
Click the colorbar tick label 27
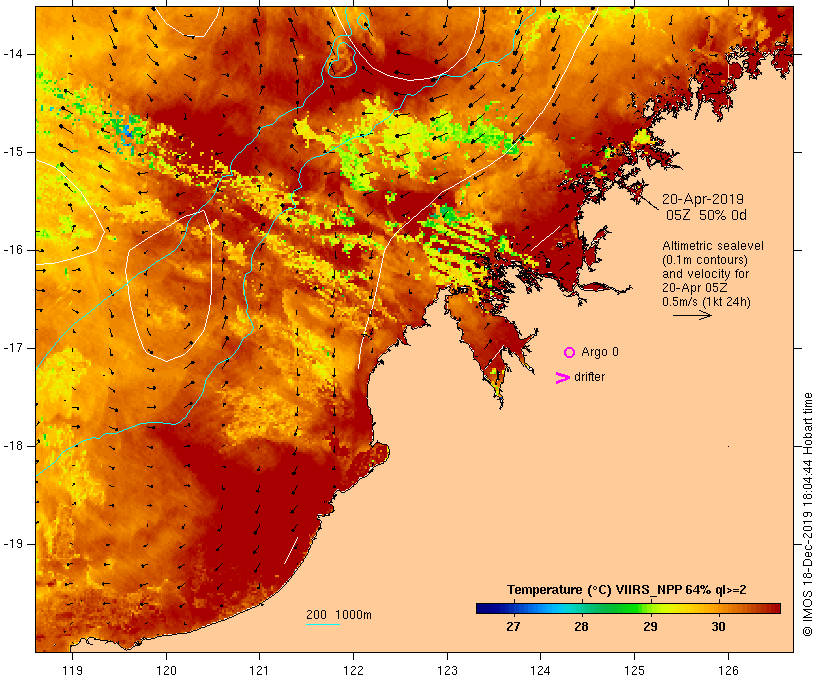coord(513,627)
